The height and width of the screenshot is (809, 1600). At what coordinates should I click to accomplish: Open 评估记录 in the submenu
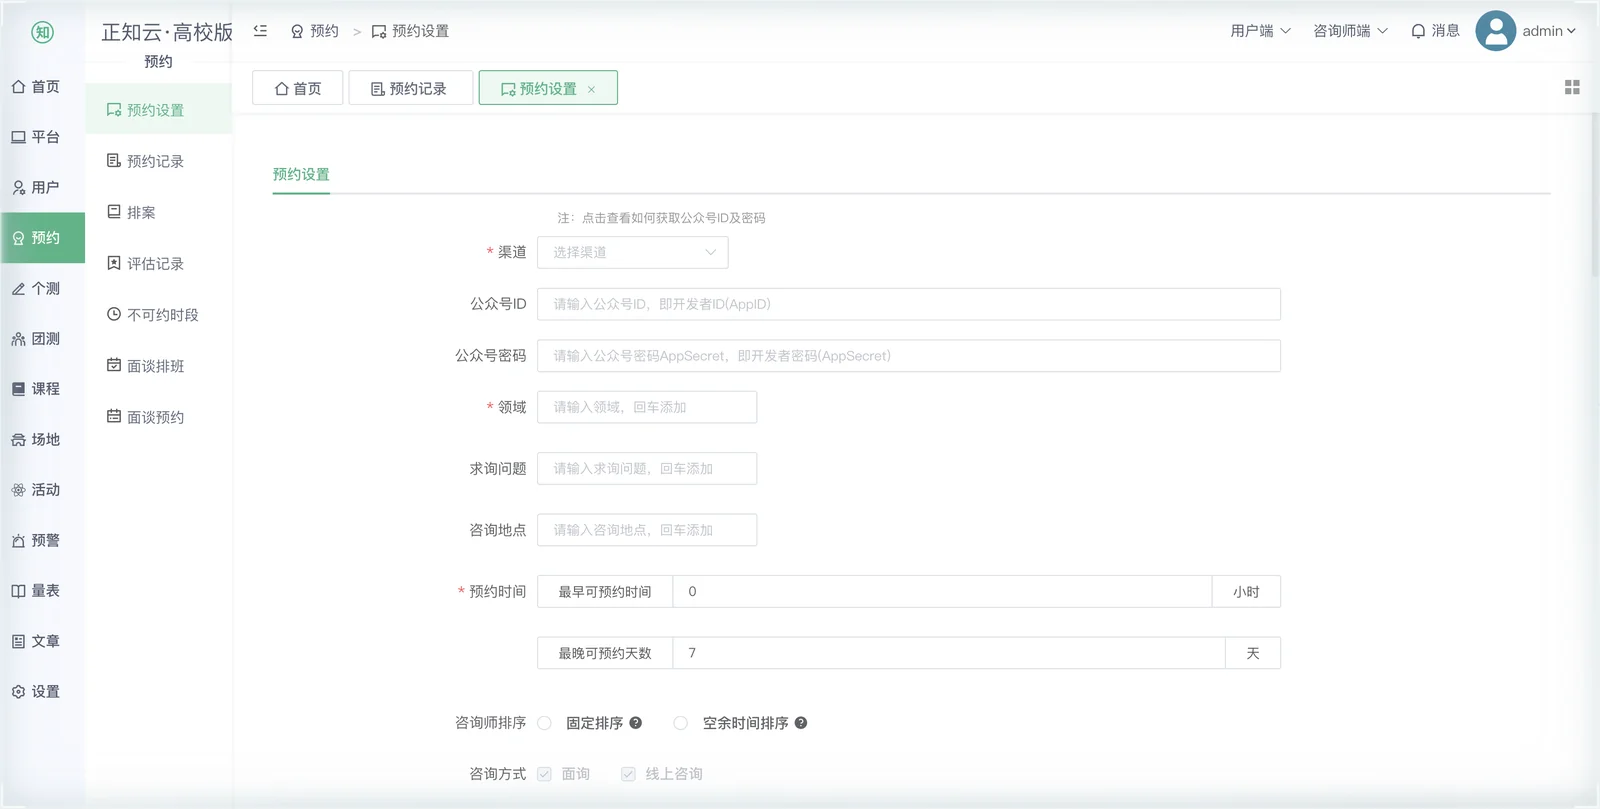point(158,263)
